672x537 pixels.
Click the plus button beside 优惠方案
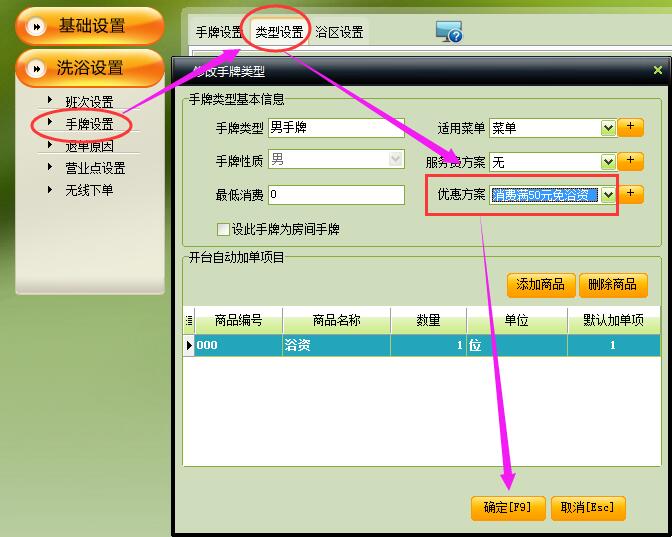[631, 194]
